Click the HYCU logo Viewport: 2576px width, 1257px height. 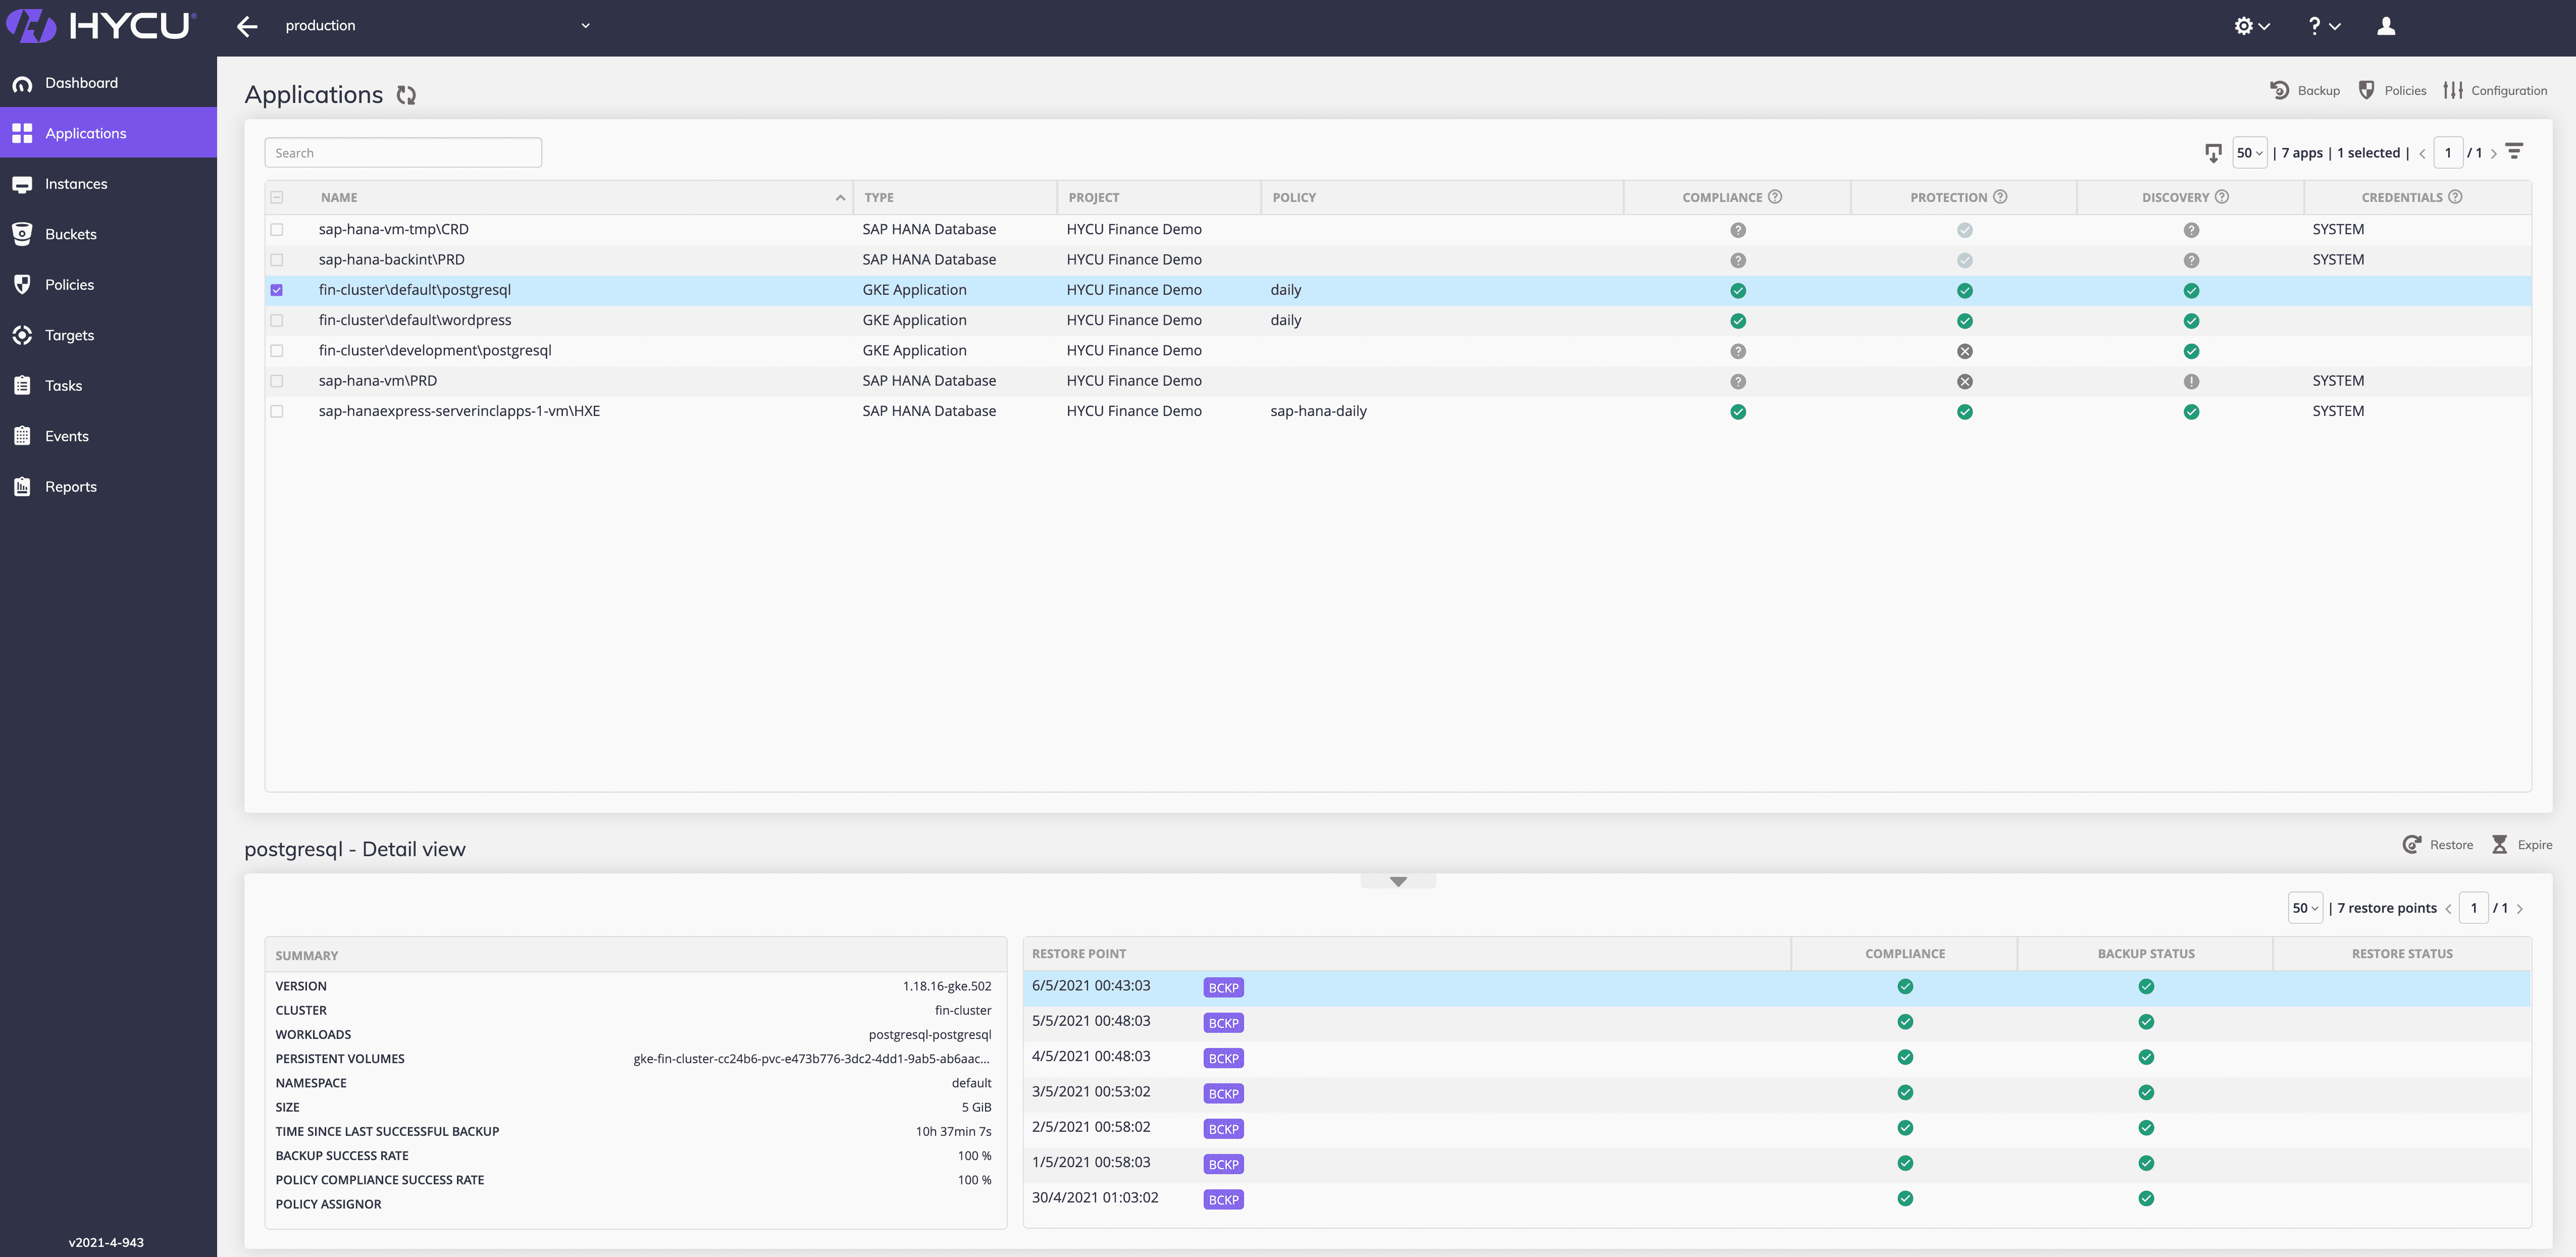click(101, 26)
